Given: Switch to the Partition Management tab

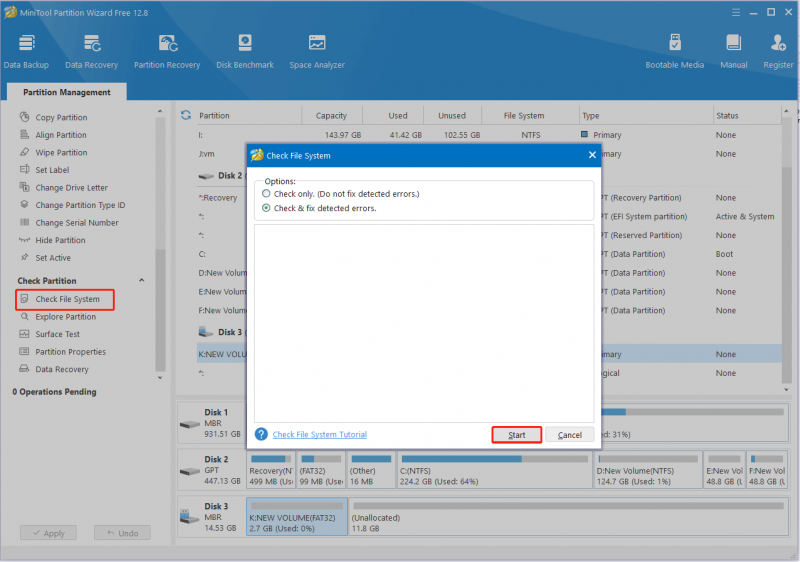Looking at the screenshot, I should pos(67,92).
